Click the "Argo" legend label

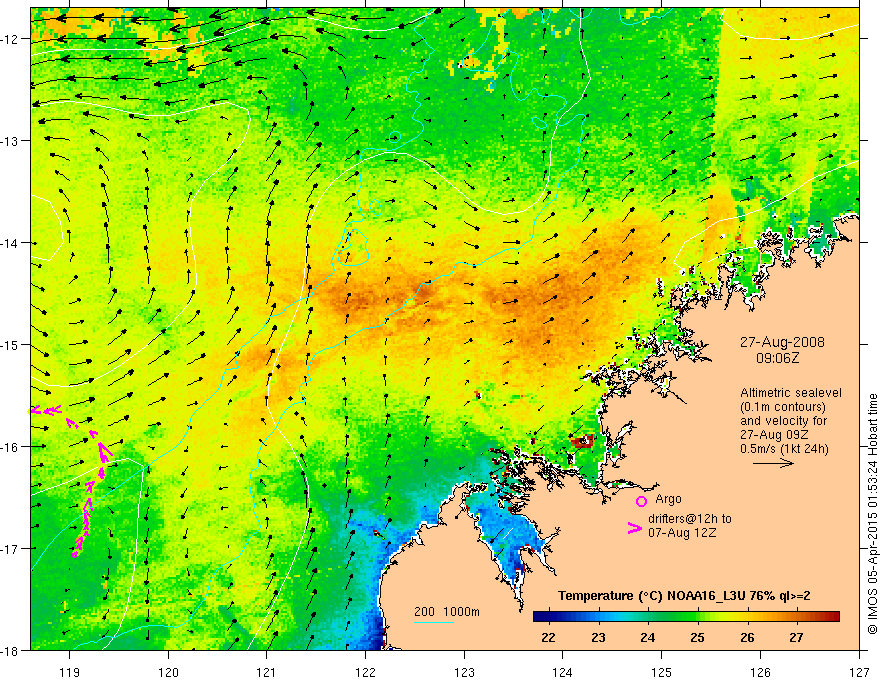pos(668,499)
